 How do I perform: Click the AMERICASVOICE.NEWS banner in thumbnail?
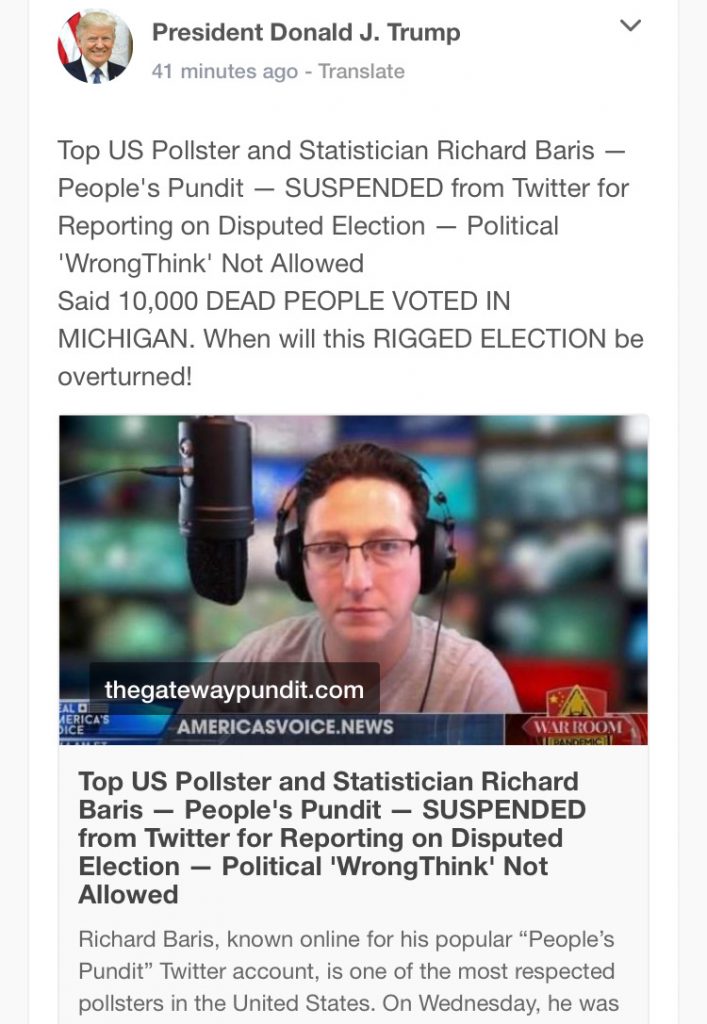[285, 727]
